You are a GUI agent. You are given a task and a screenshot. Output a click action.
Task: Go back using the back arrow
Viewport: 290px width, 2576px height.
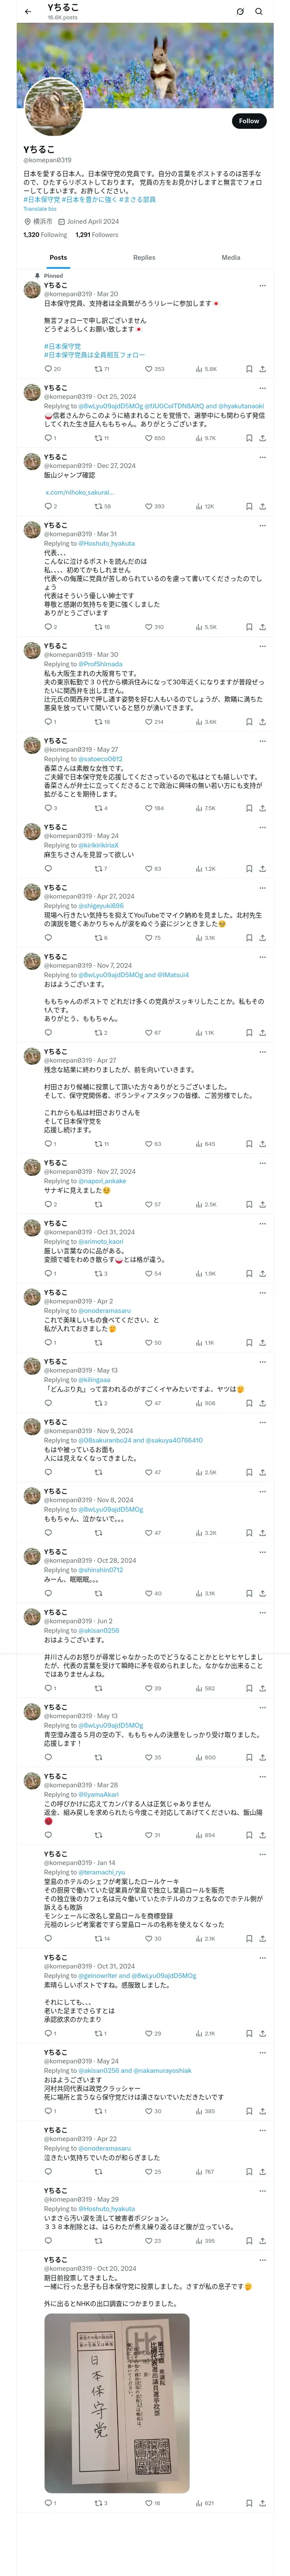tap(28, 11)
